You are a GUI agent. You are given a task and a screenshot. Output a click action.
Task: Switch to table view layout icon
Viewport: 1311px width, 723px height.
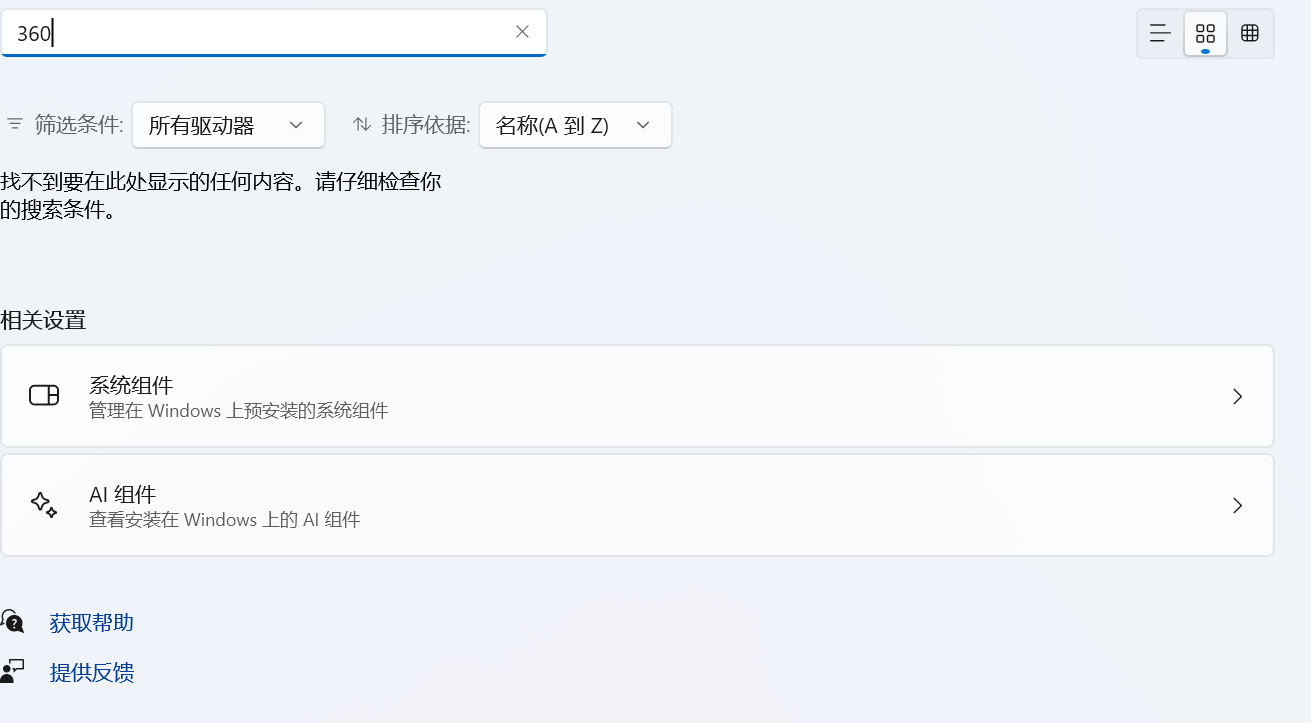[x=1249, y=33]
